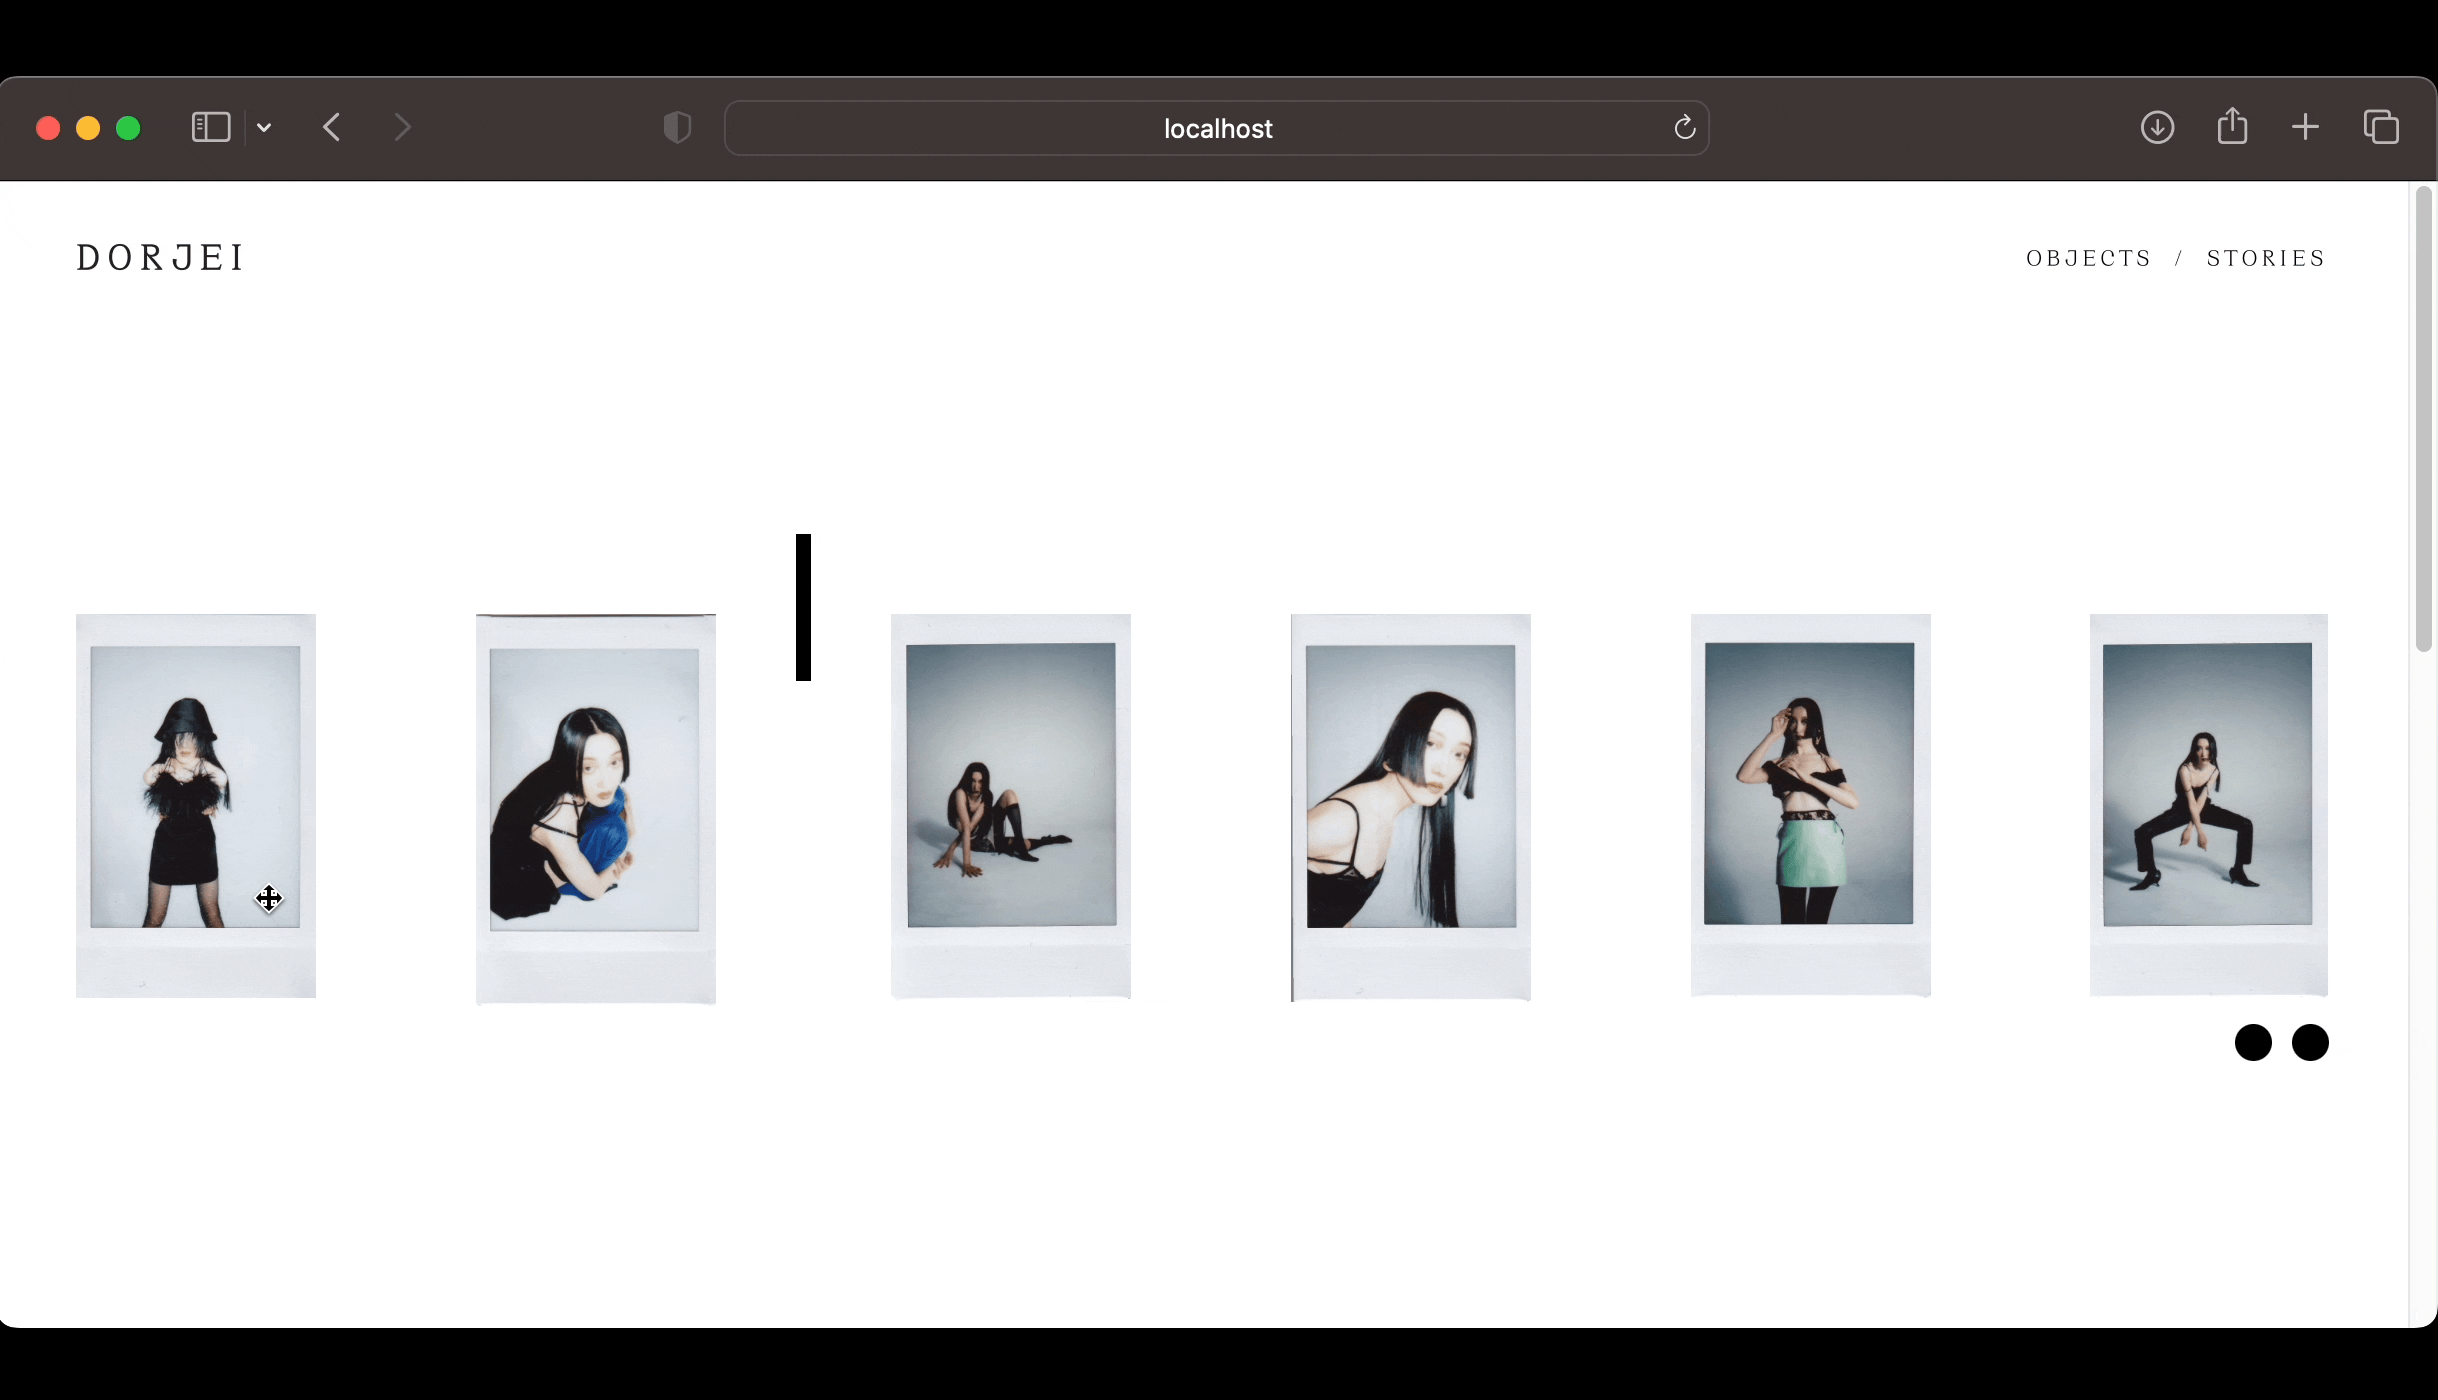The image size is (2438, 1400).
Task: Reload the localhost page
Action: (1684, 128)
